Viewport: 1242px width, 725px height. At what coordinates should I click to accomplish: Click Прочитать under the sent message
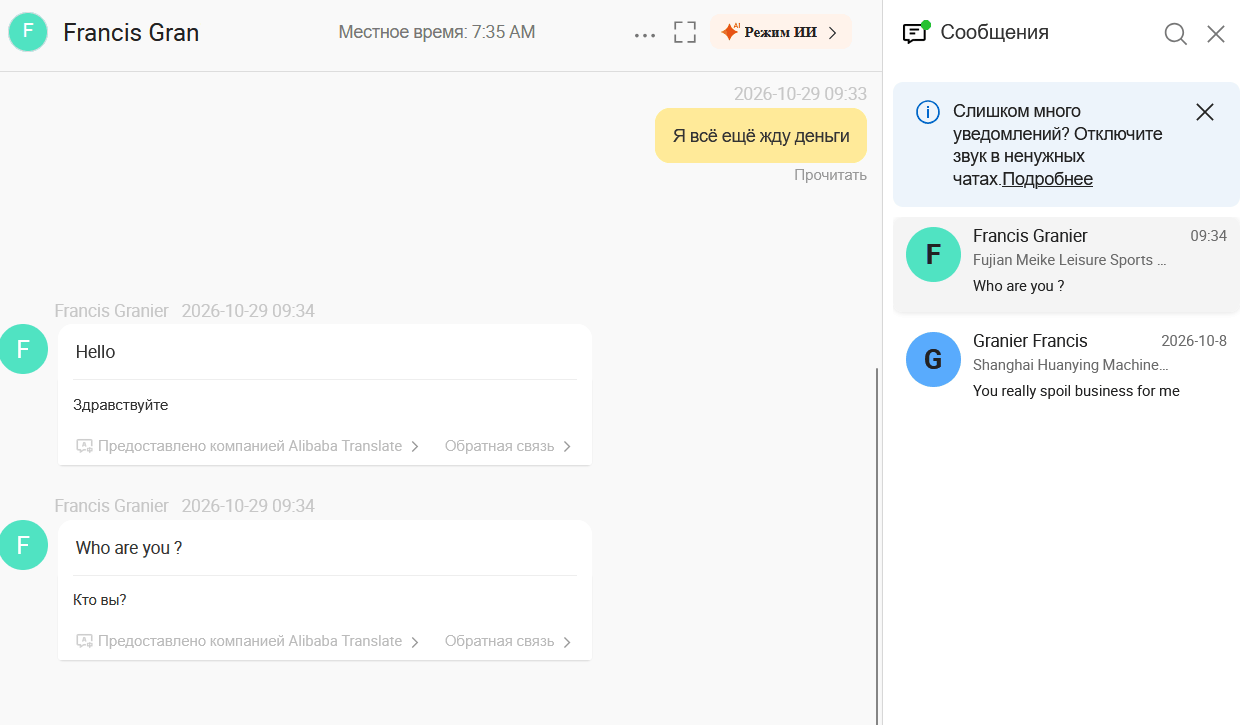[830, 175]
